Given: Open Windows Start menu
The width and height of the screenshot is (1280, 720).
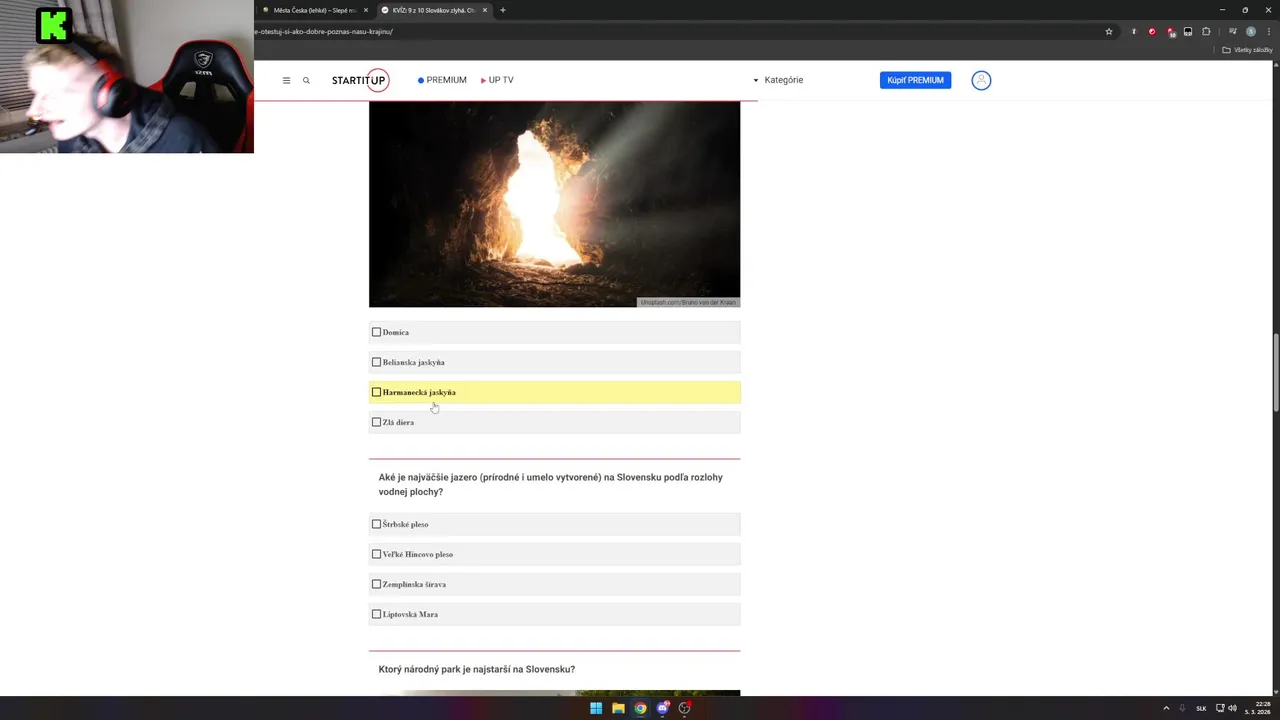Looking at the screenshot, I should [596, 708].
